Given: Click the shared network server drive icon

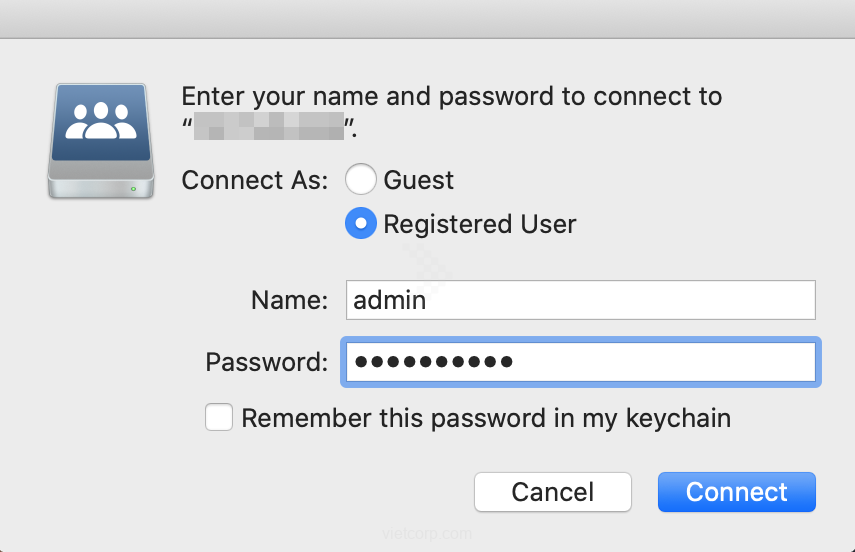Looking at the screenshot, I should (x=100, y=140).
